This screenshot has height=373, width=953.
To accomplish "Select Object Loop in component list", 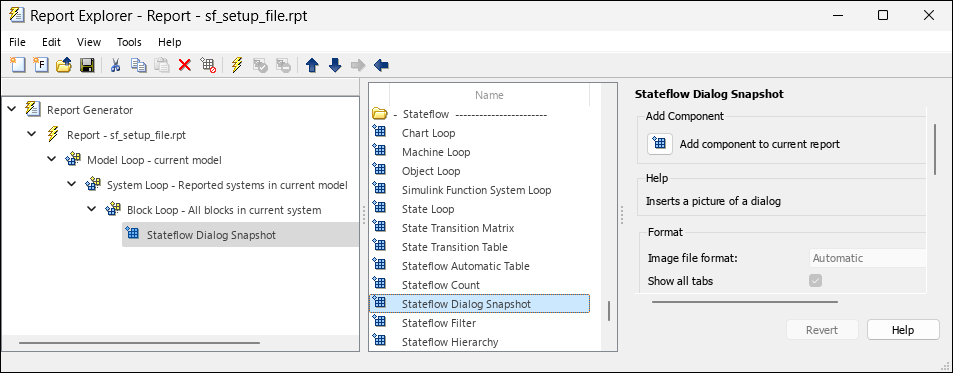I will point(431,171).
